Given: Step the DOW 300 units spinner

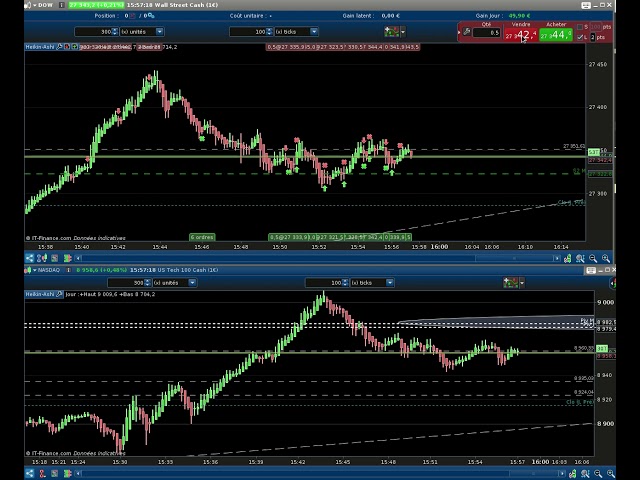Looking at the screenshot, I should [x=115, y=31].
